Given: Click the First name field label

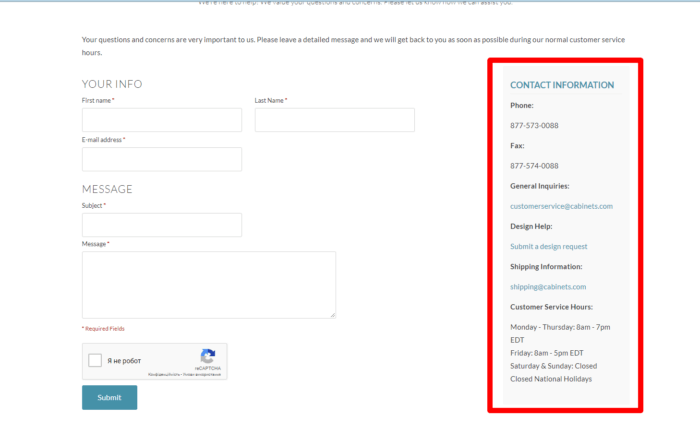Looking at the screenshot, I should coord(96,101).
